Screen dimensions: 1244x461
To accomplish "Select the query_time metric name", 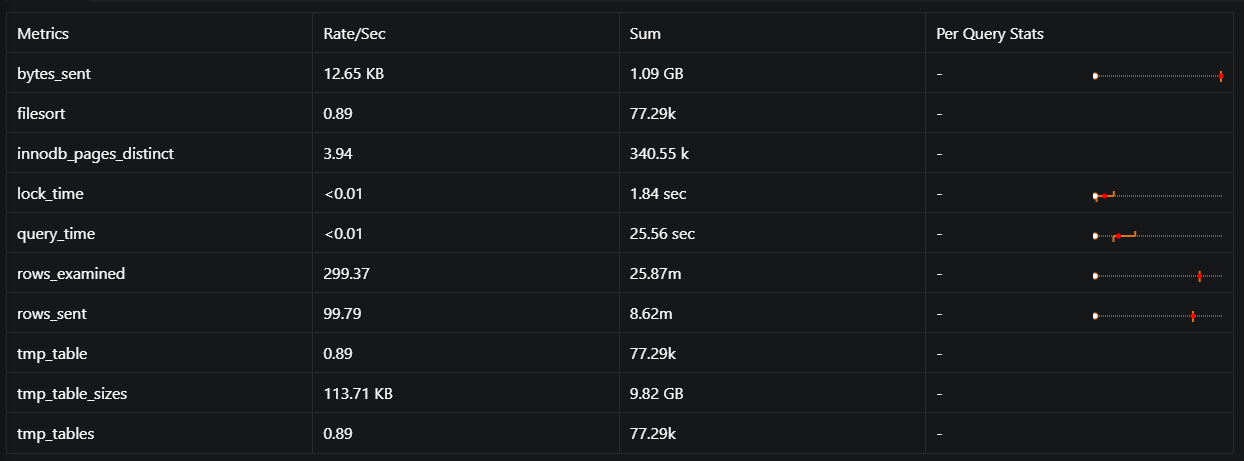I will 56,234.
